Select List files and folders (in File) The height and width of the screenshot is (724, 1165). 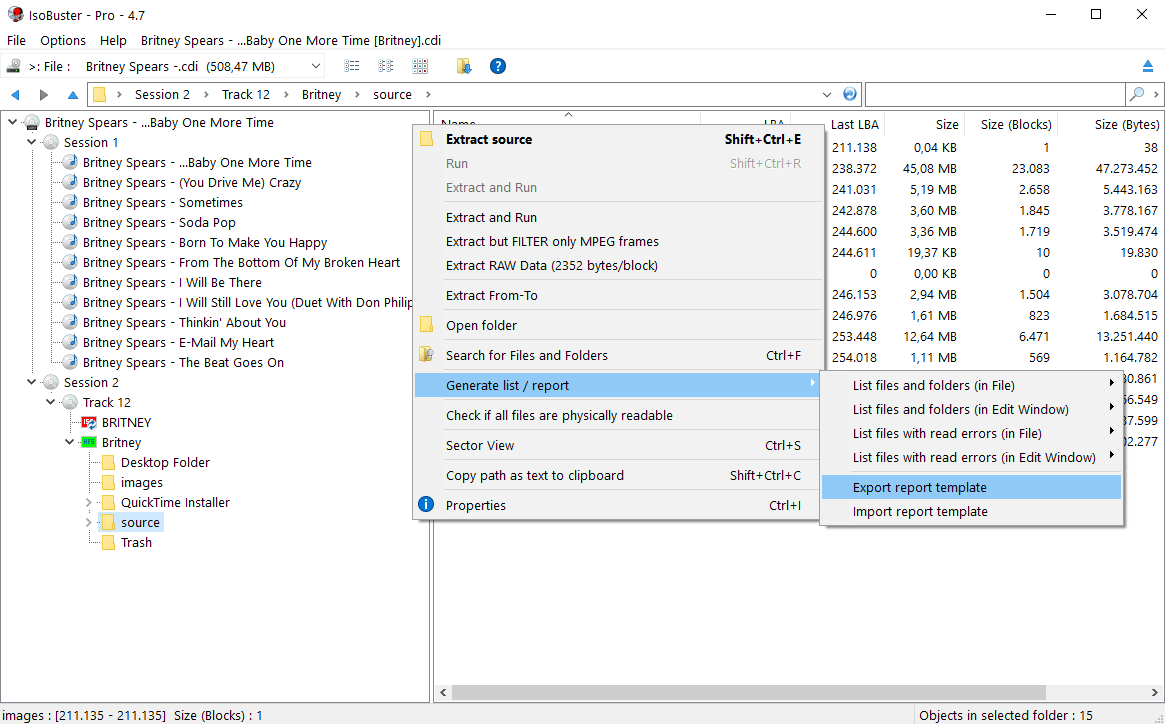971,385
